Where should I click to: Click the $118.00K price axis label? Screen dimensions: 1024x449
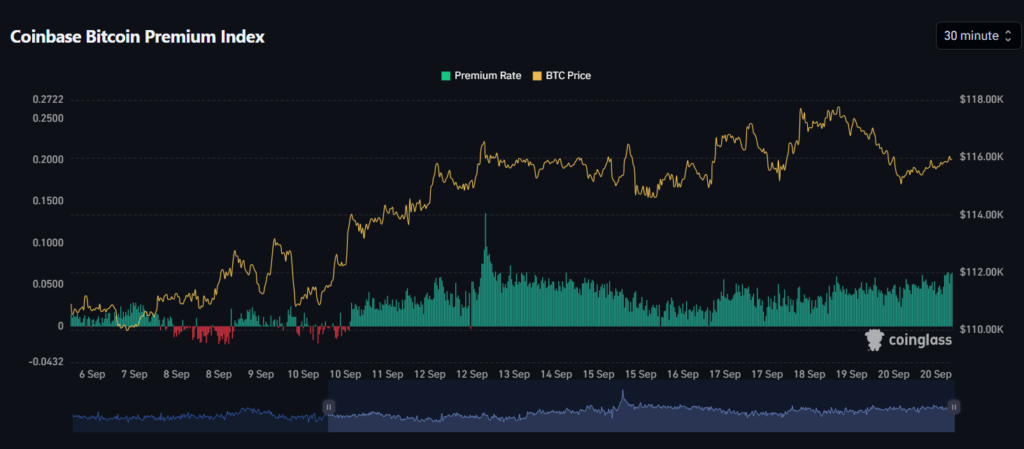(x=980, y=100)
